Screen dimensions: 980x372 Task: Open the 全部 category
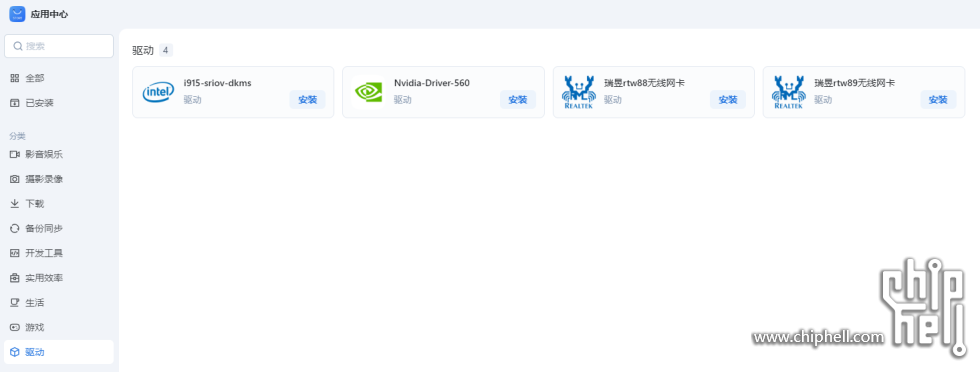click(x=59, y=78)
